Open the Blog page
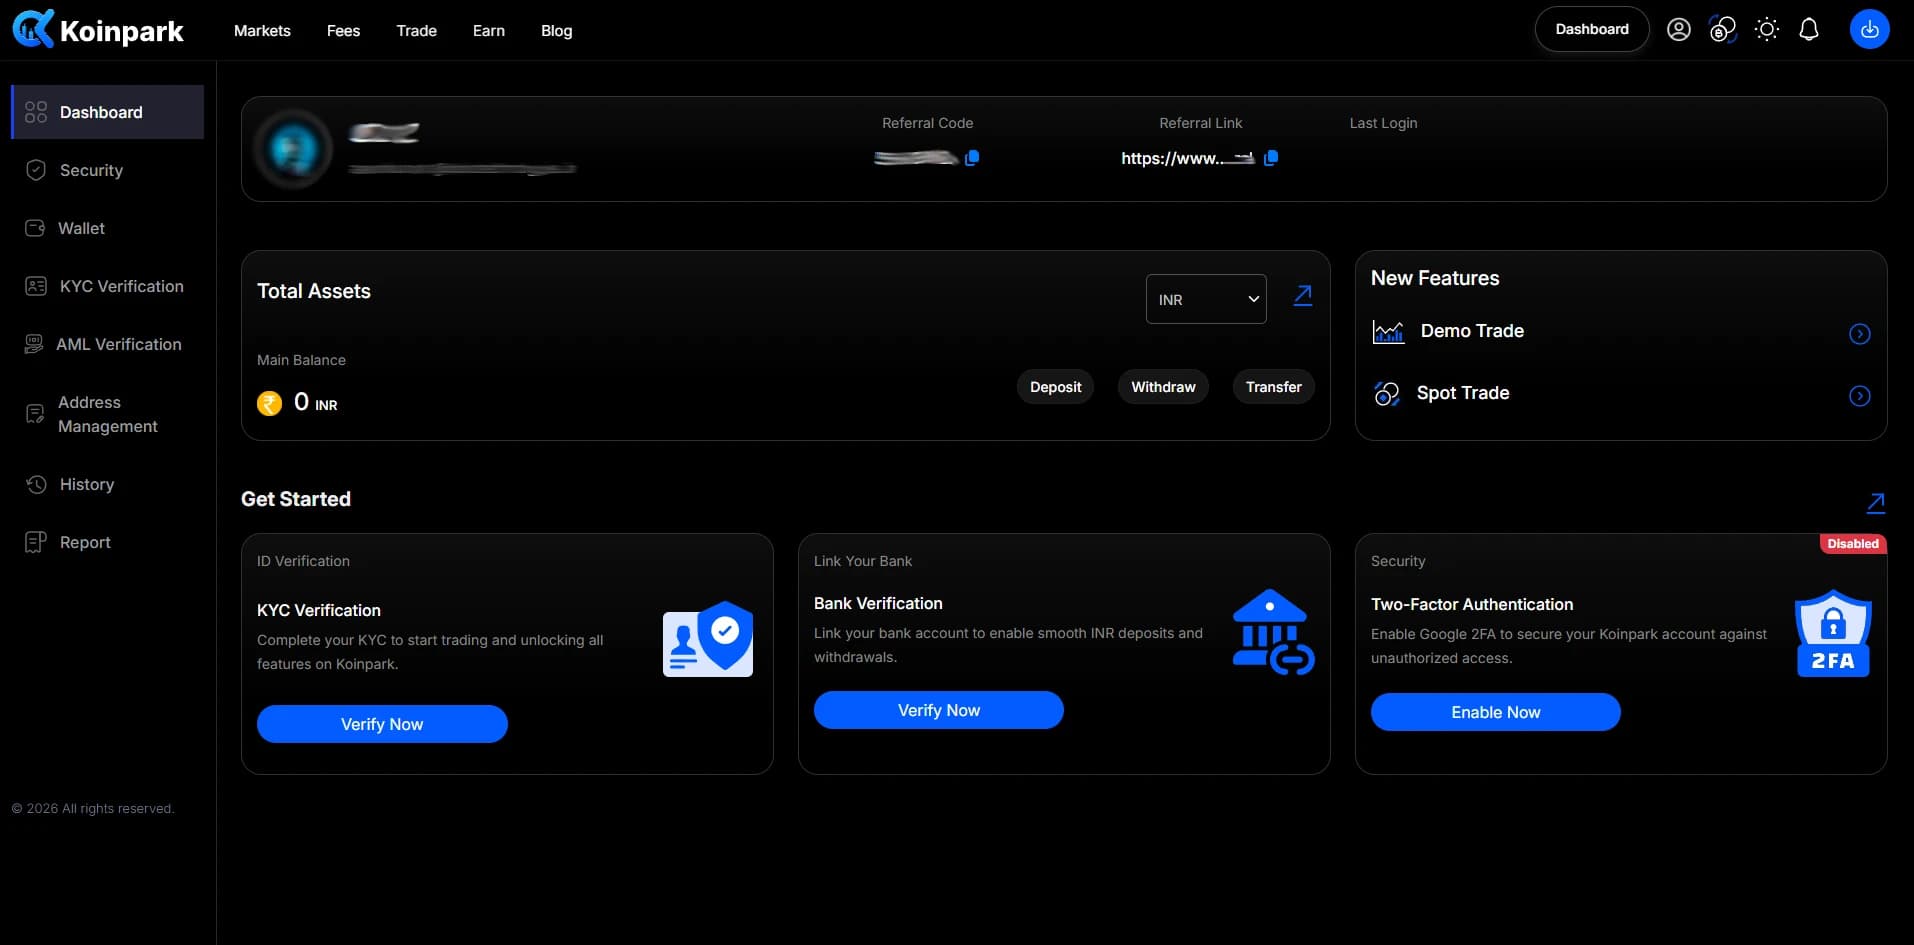 coord(557,31)
